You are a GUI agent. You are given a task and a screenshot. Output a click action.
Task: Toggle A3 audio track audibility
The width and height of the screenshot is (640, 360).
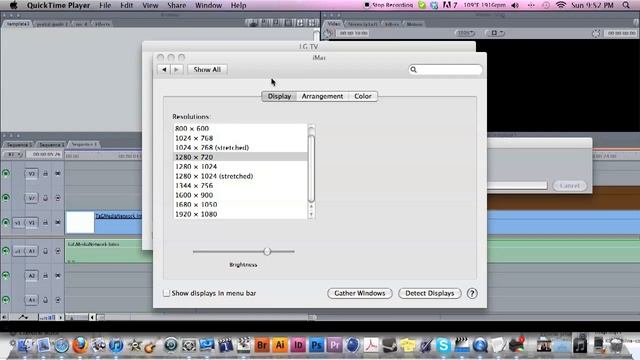tap(6, 300)
